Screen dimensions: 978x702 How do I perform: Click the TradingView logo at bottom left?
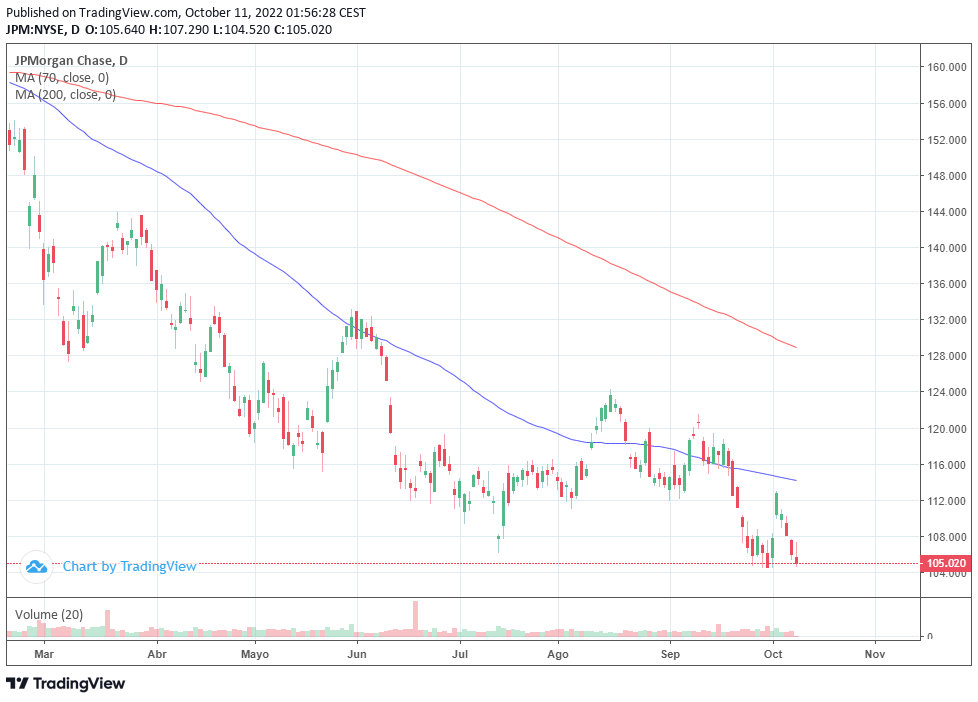pyautogui.click(x=66, y=683)
